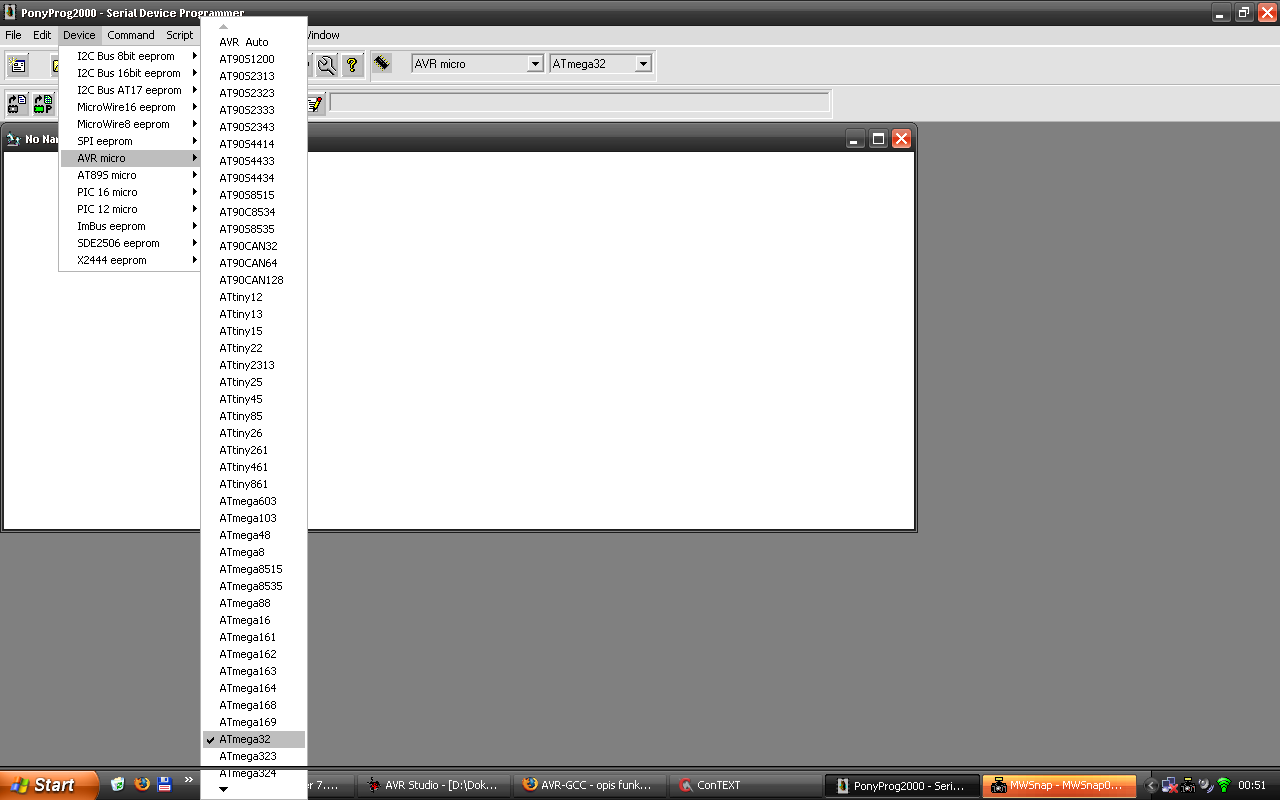Pick ATtiny2313 from the AVR submenu
The image size is (1280, 800).
point(247,365)
